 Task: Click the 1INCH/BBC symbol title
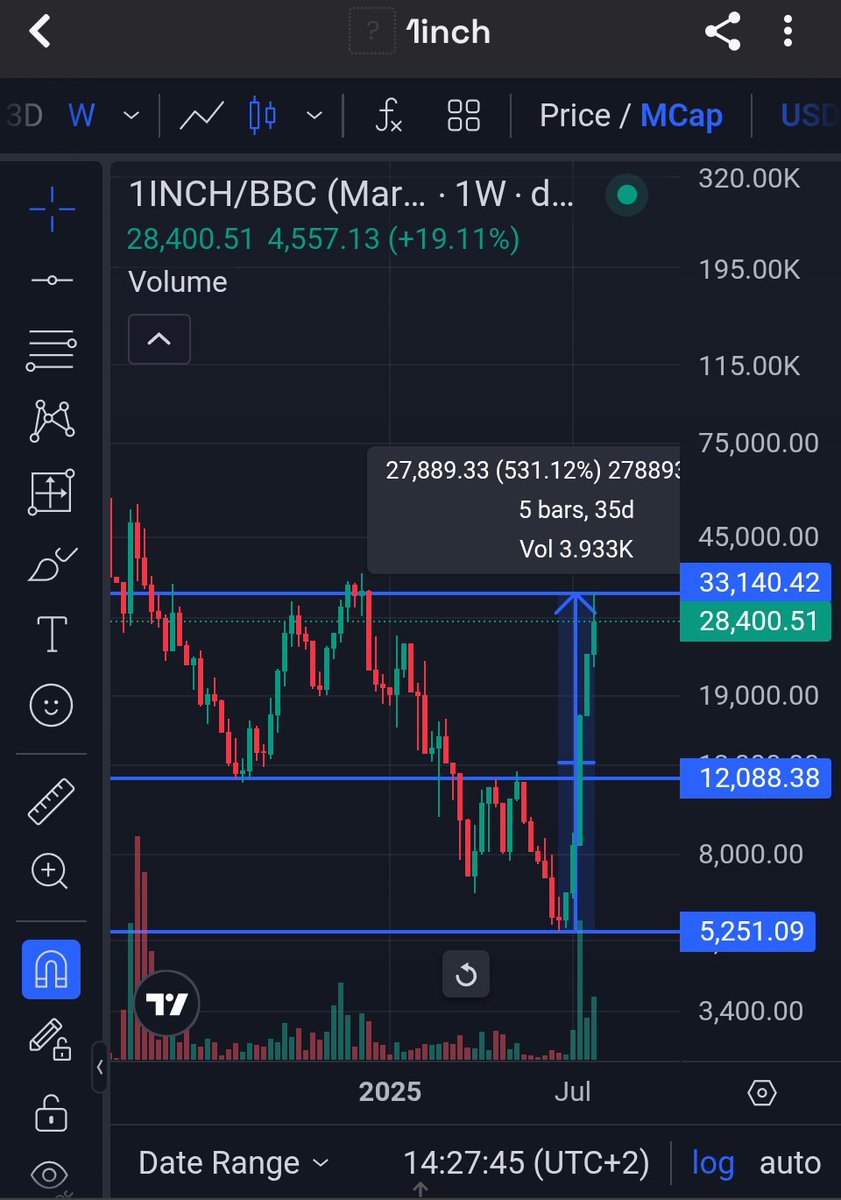tap(351, 195)
